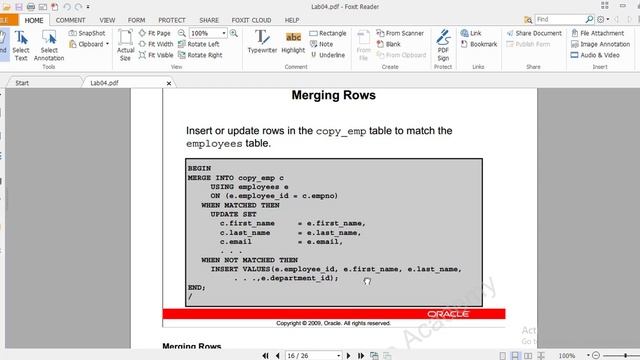
Task: Click the Find magnifier search button
Action: pos(589,19)
